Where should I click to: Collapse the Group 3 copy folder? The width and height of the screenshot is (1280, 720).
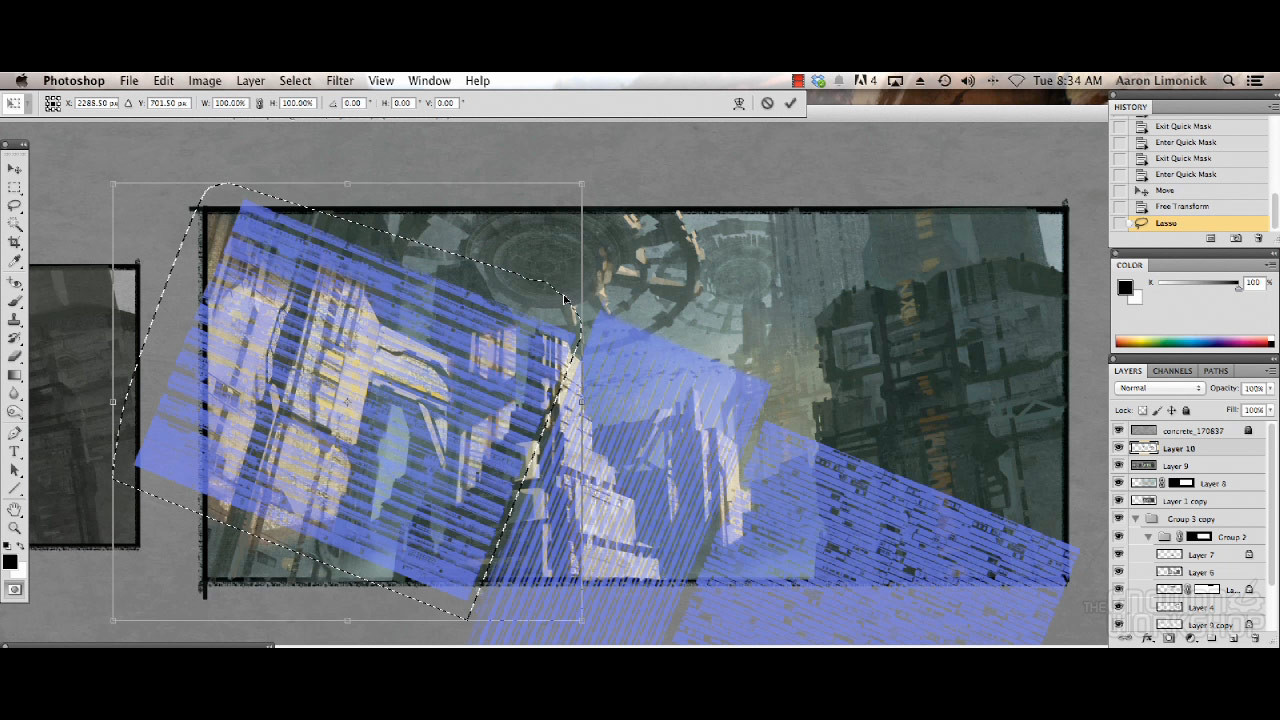(1136, 519)
